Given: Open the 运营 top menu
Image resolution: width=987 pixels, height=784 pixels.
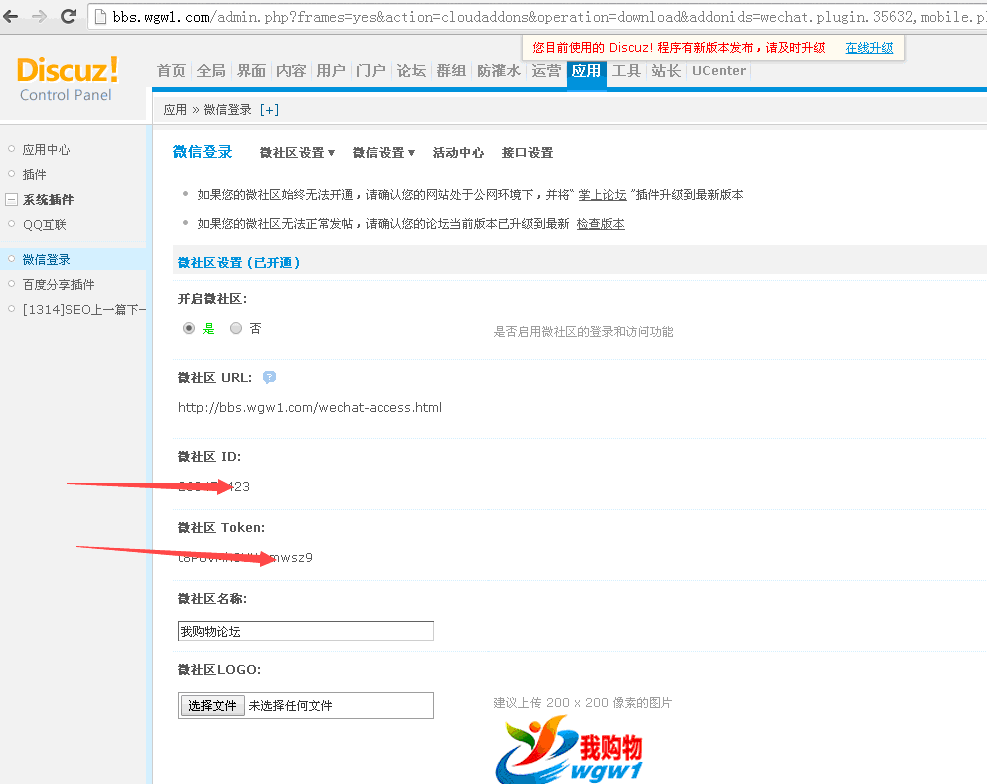Looking at the screenshot, I should (x=546, y=71).
